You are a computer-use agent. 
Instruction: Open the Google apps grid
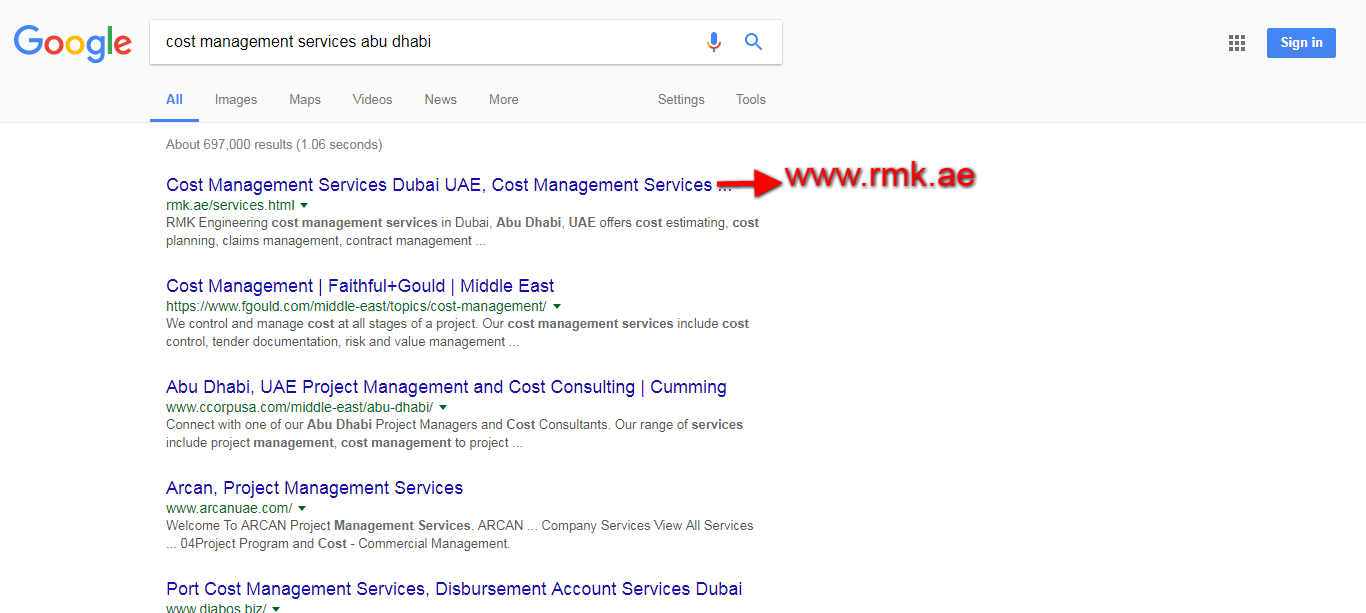1237,43
